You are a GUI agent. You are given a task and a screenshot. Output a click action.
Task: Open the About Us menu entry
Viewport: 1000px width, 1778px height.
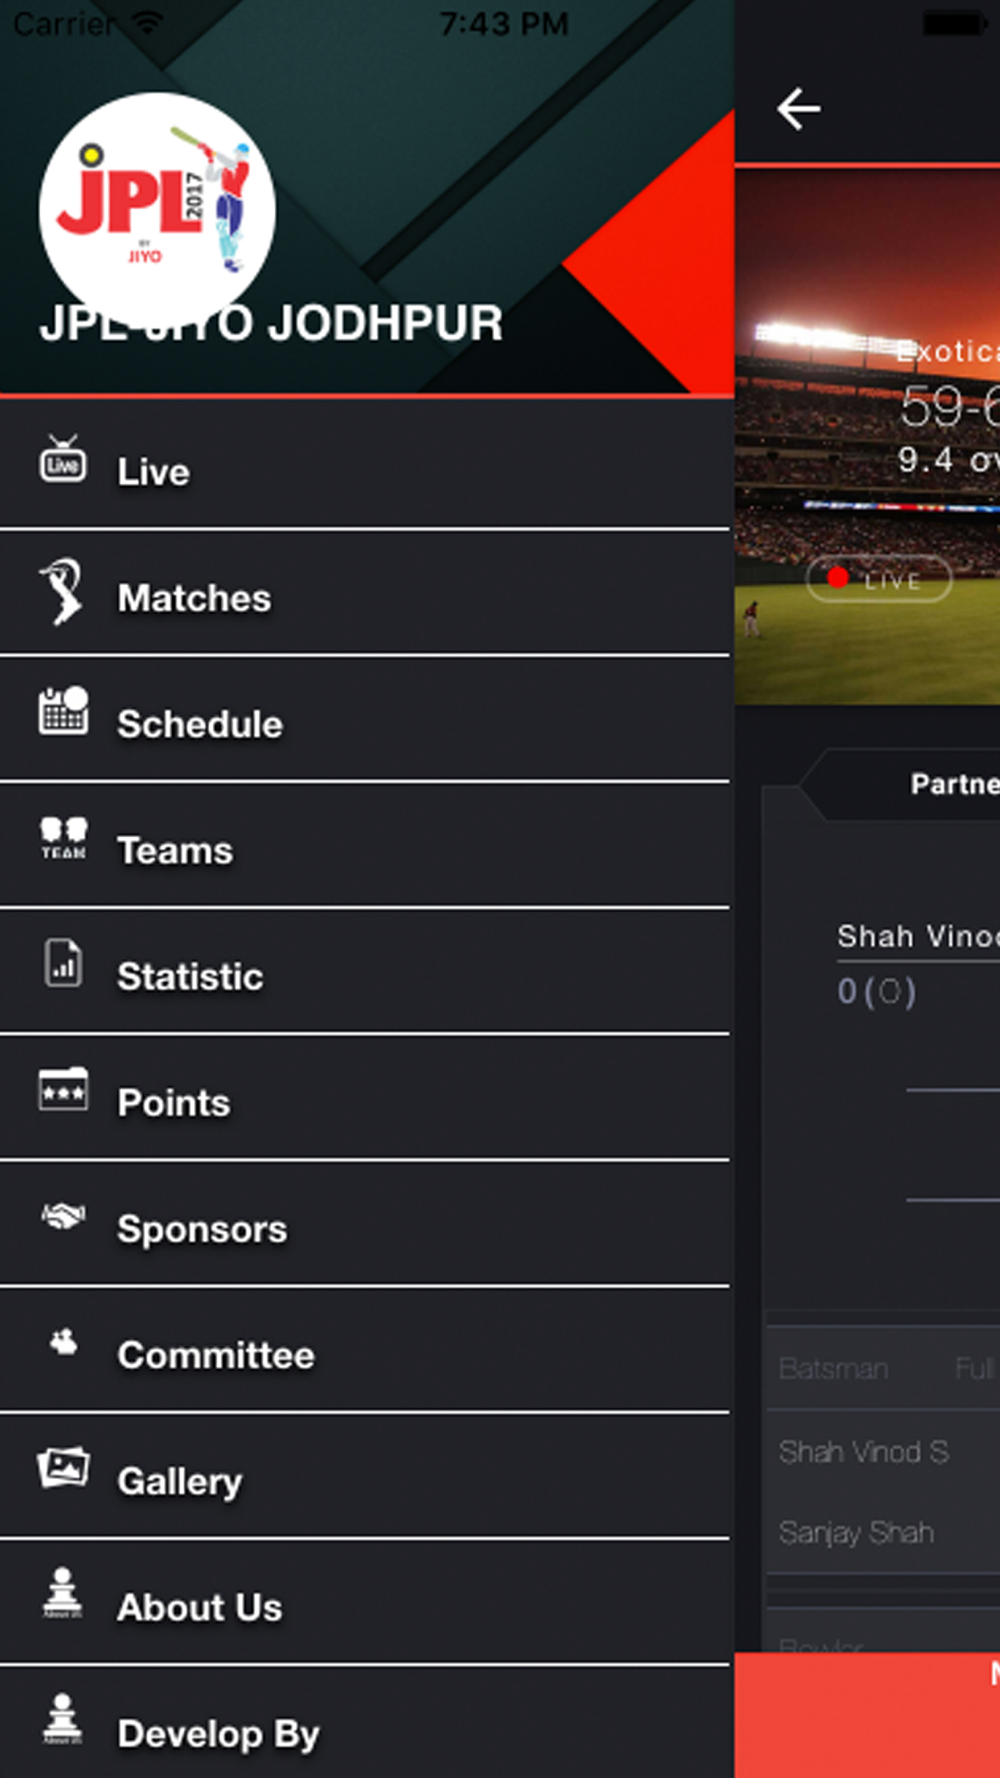365,1602
